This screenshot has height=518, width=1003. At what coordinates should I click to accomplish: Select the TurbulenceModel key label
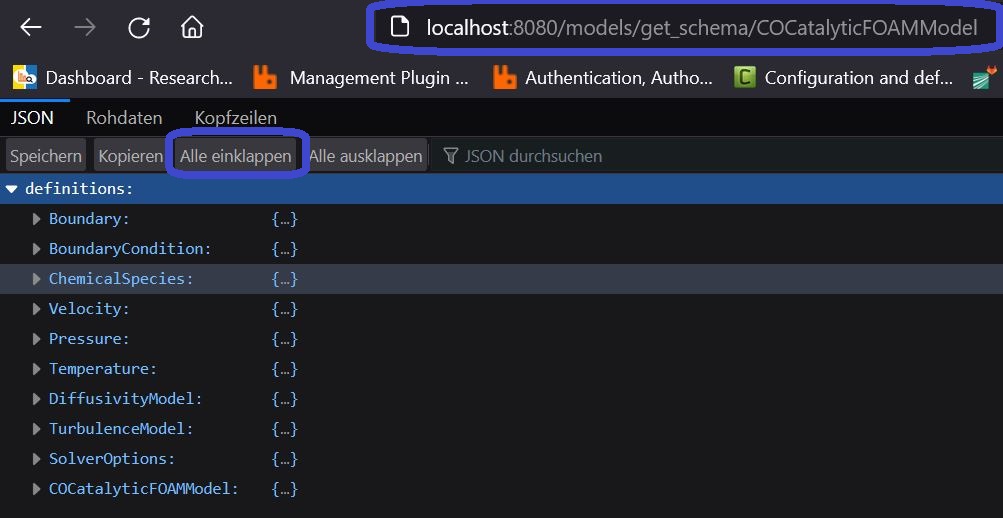click(x=121, y=429)
